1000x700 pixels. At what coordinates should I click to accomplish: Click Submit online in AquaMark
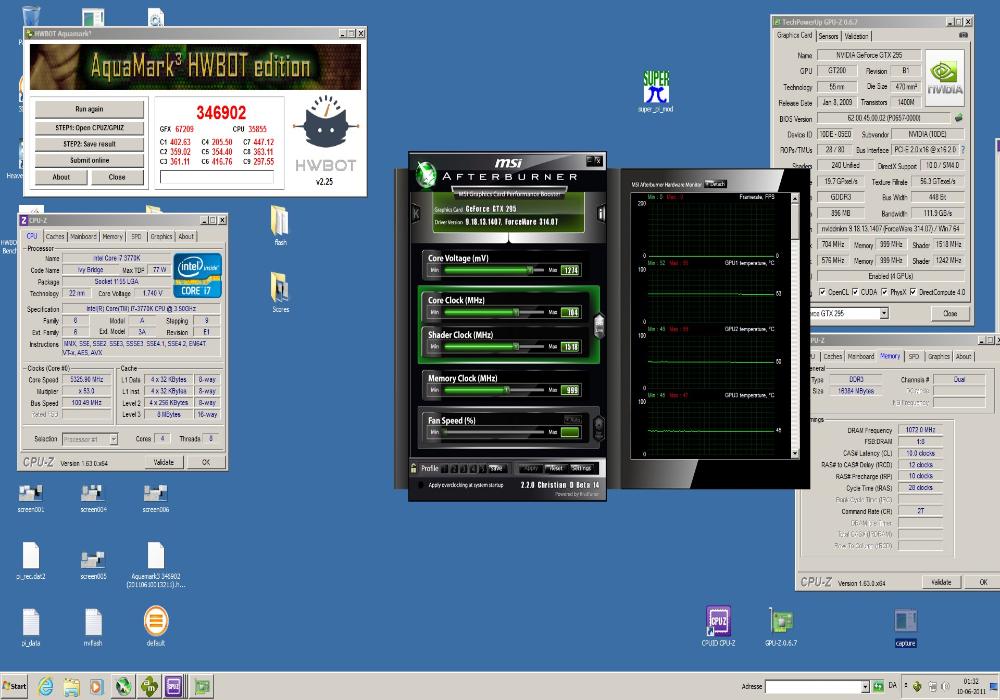(89, 161)
